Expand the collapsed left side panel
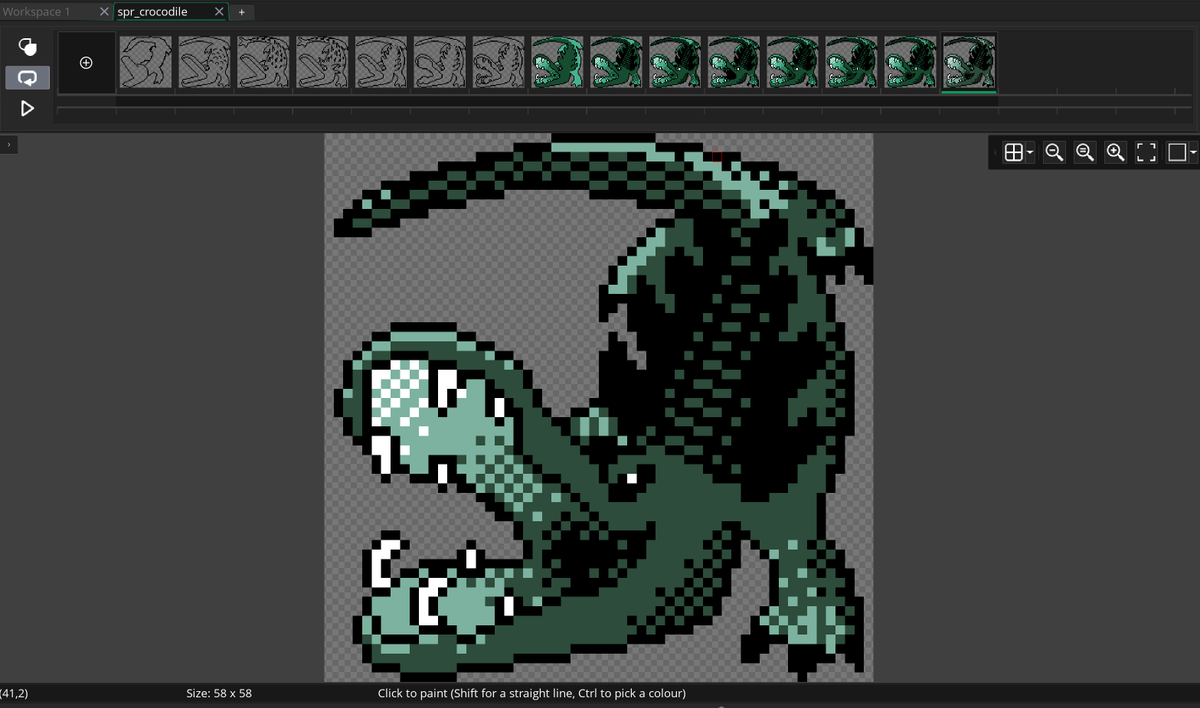The width and height of the screenshot is (1200, 708). click(8, 145)
